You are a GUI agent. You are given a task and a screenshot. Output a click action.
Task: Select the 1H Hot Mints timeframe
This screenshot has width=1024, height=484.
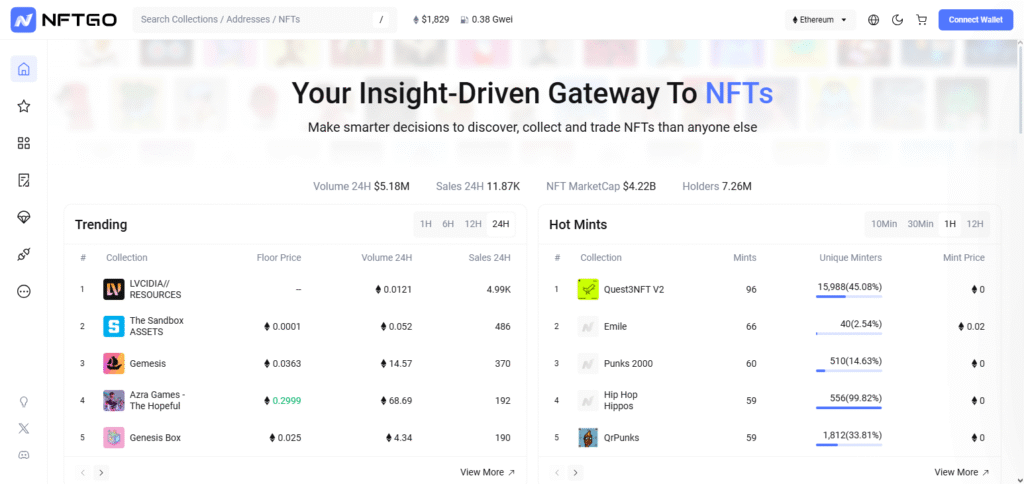[x=950, y=224]
